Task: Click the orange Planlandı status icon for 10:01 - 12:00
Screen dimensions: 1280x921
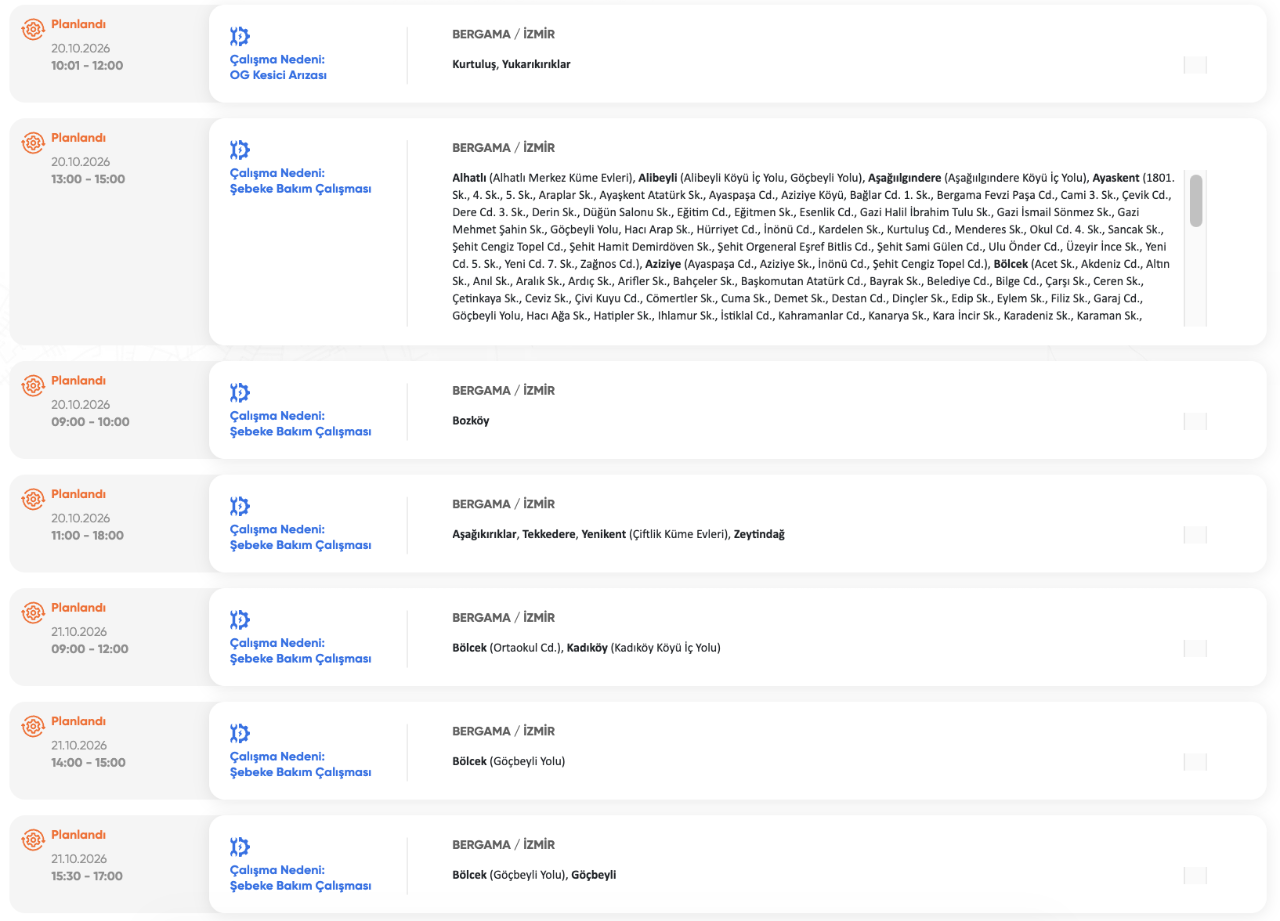Action: coord(33,29)
